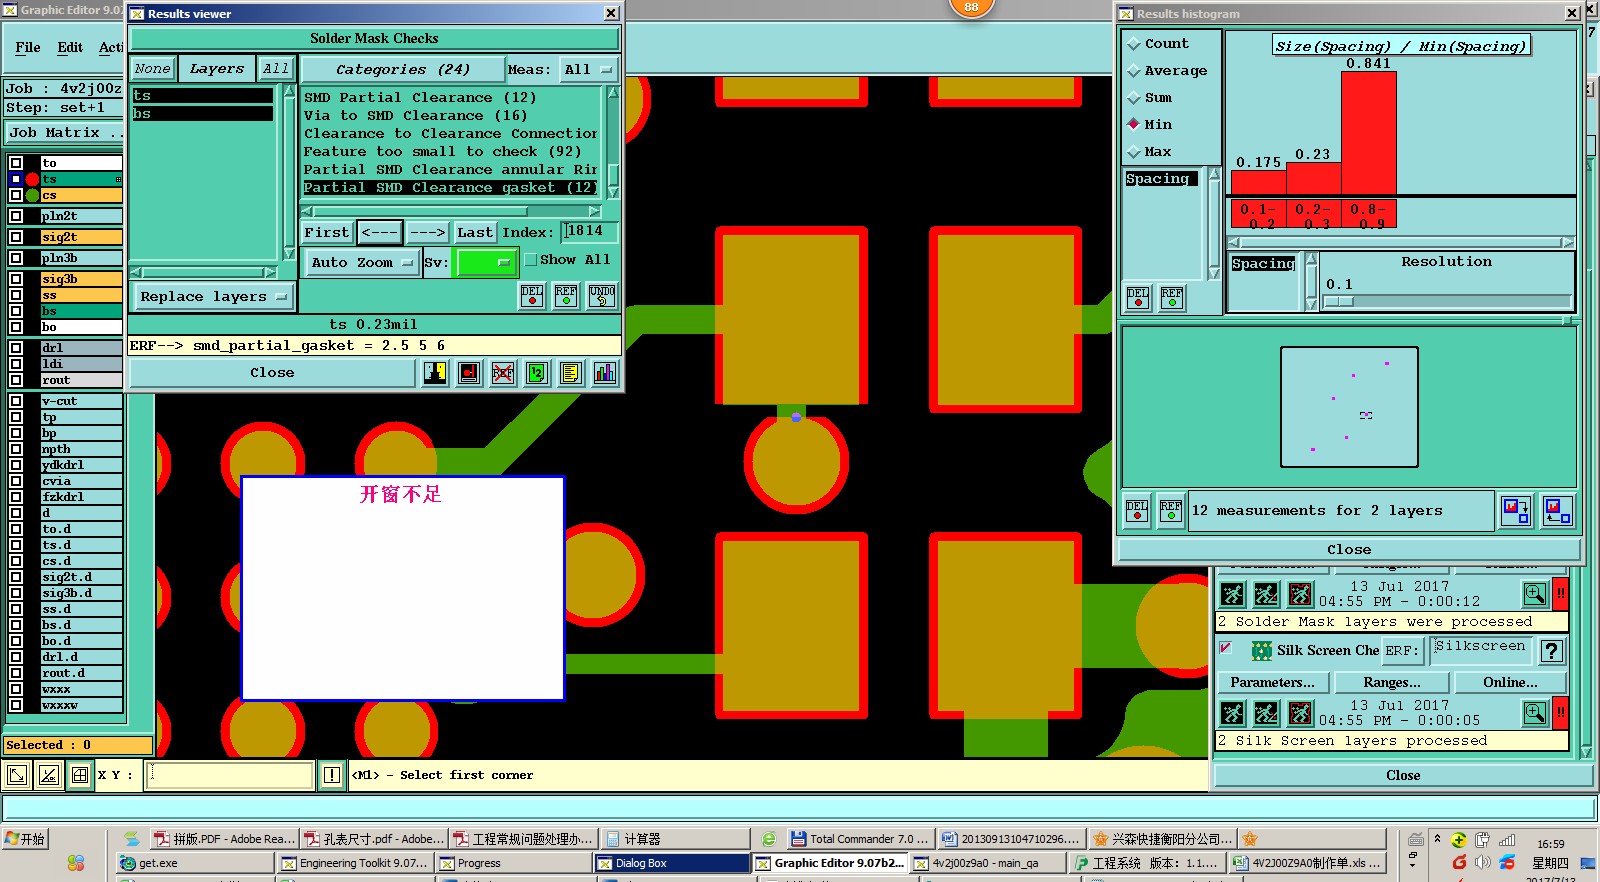Click snap-to-grid icon left of X Y field
This screenshot has width=1600, height=882.
(x=80, y=775)
